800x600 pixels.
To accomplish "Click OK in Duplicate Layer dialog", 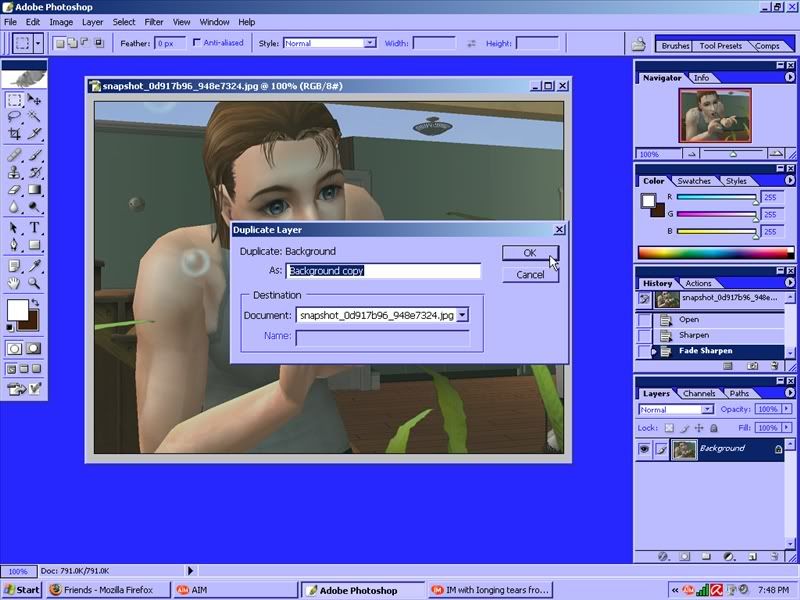I will (x=530, y=253).
